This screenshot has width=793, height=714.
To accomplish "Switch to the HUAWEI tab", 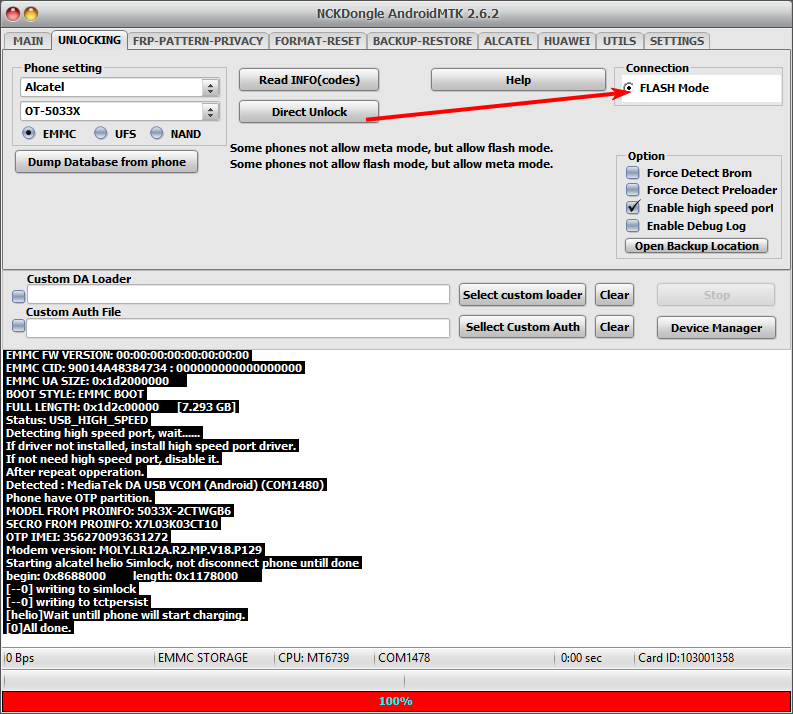I will [x=567, y=41].
